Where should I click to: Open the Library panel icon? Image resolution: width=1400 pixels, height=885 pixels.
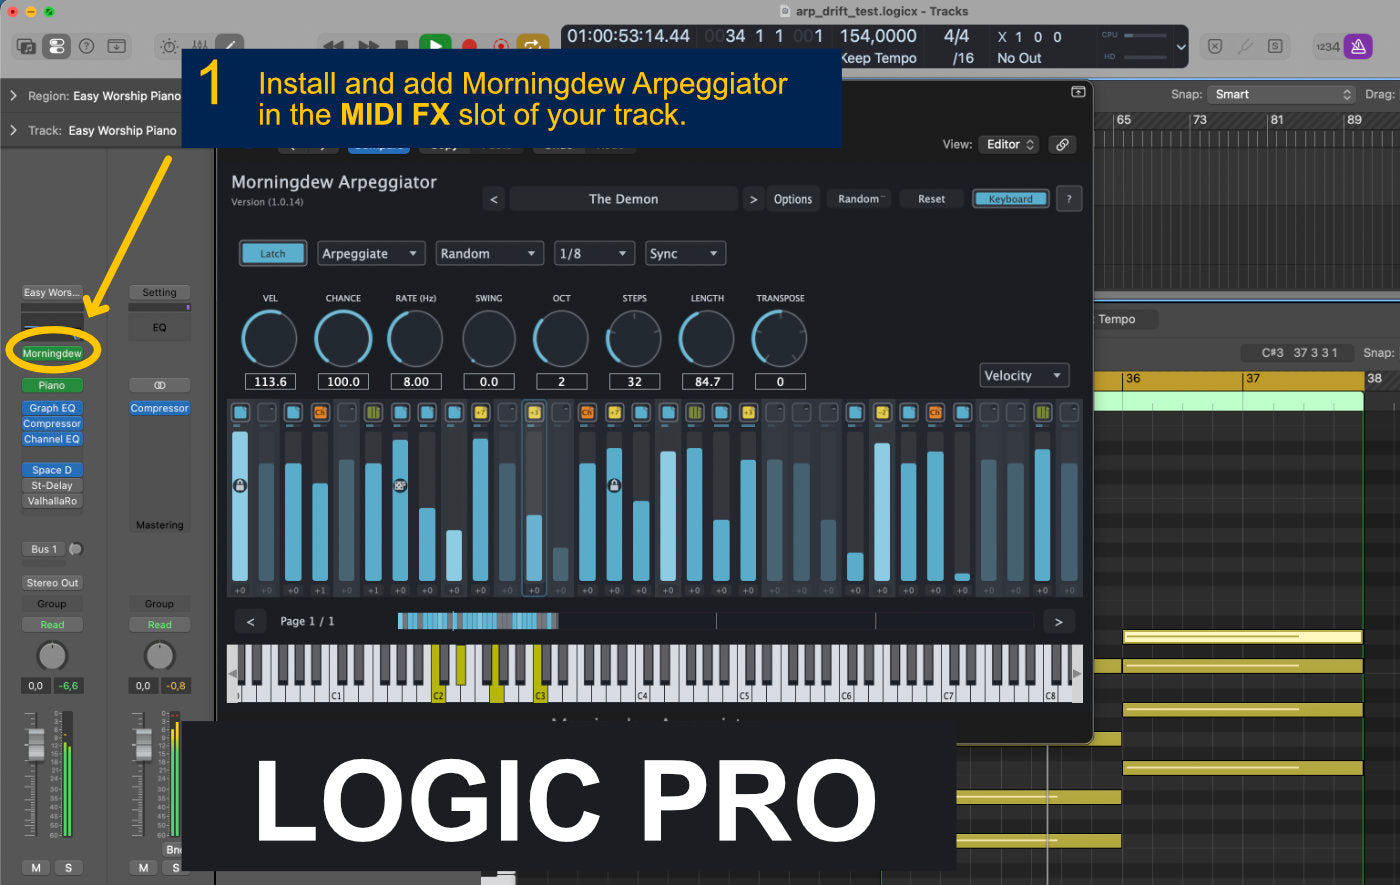tap(27, 46)
